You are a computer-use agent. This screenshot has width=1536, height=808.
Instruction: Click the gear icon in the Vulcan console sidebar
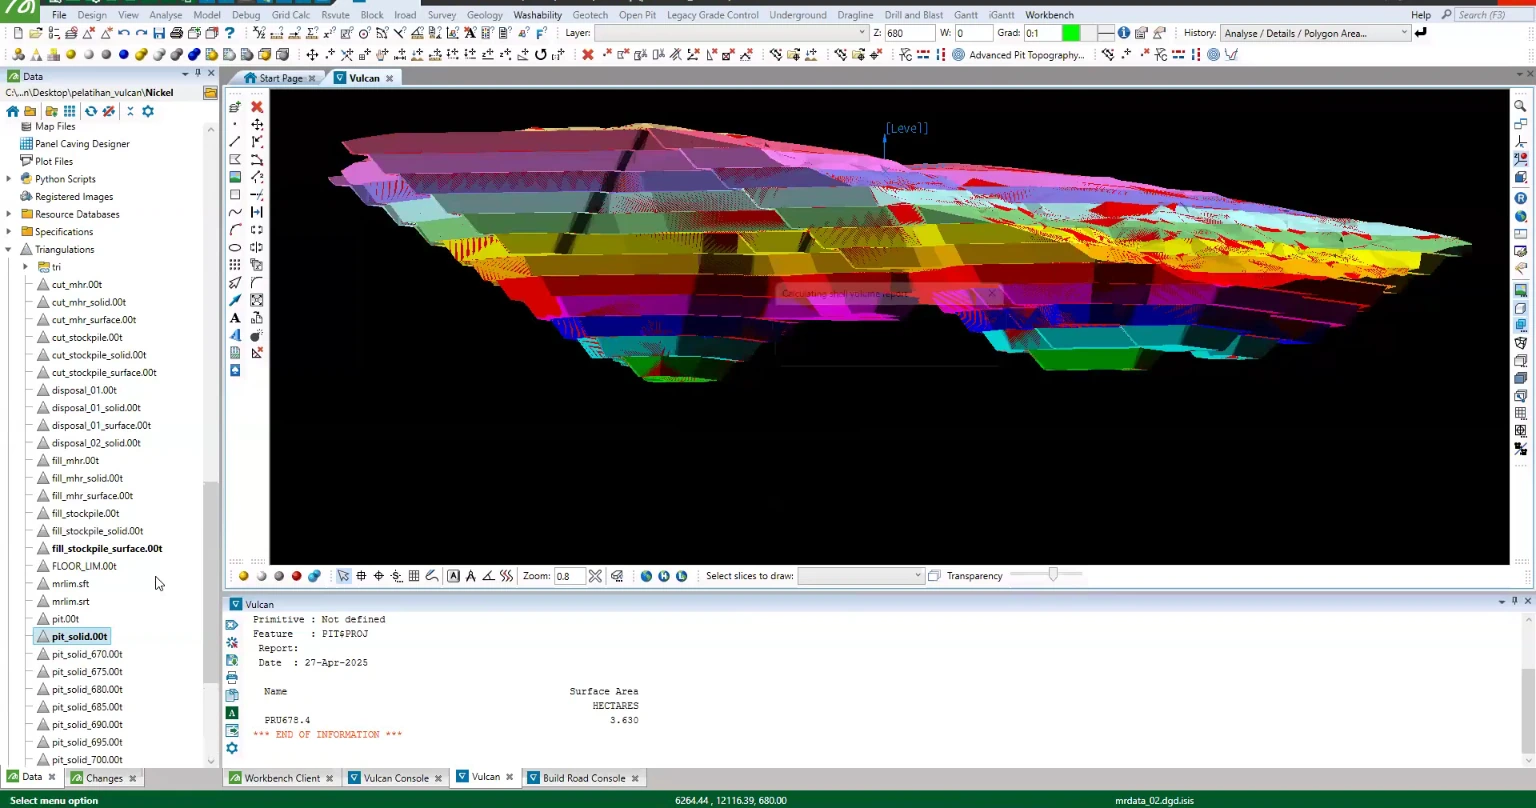coord(232,748)
